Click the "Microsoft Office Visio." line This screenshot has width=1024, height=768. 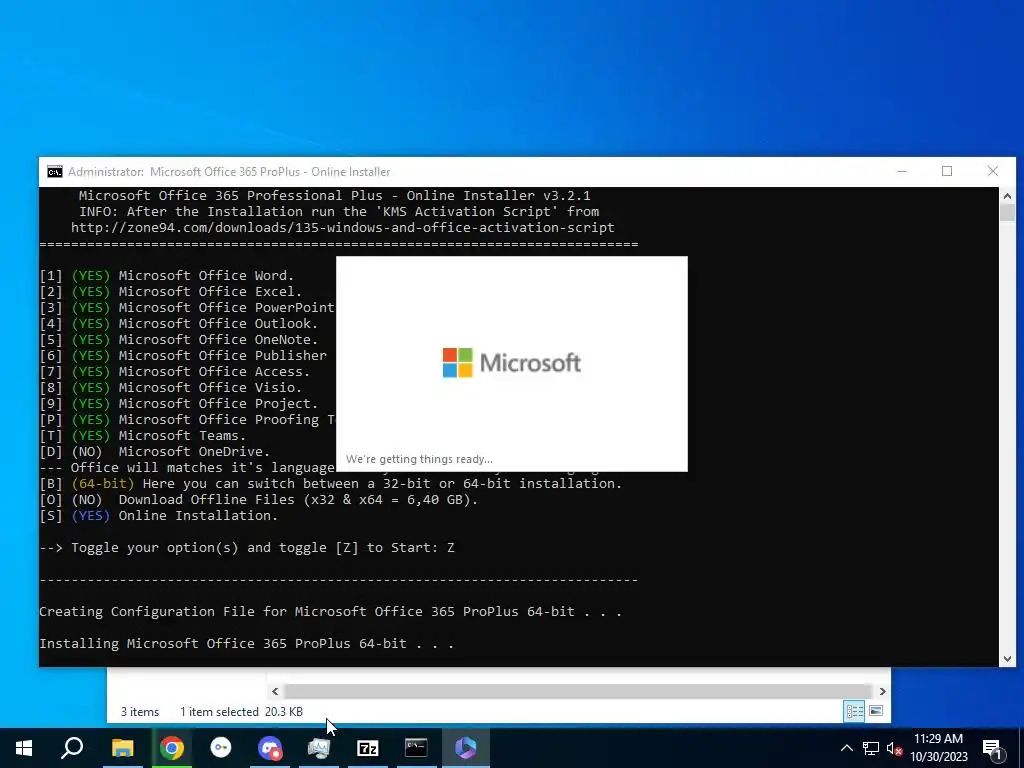click(x=210, y=387)
